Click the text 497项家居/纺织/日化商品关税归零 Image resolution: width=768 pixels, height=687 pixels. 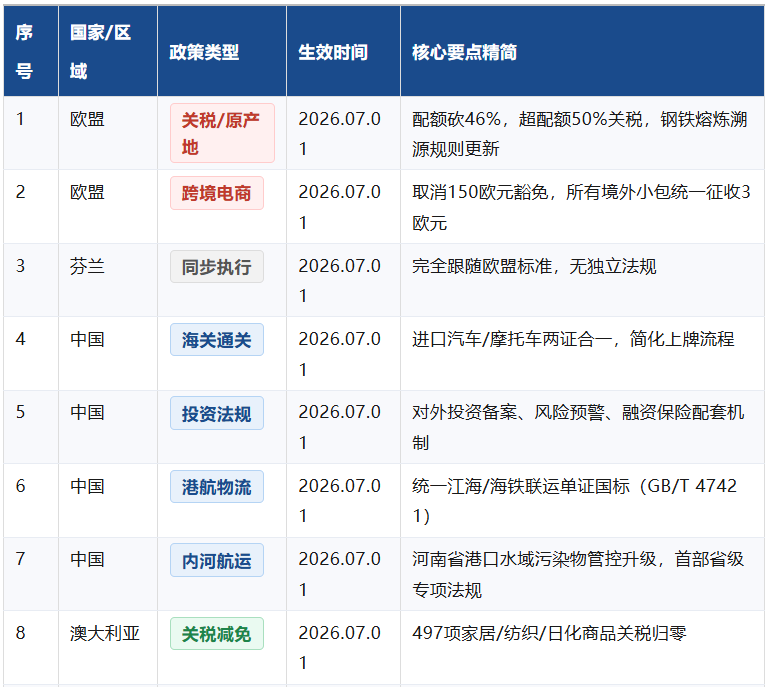[549, 633]
